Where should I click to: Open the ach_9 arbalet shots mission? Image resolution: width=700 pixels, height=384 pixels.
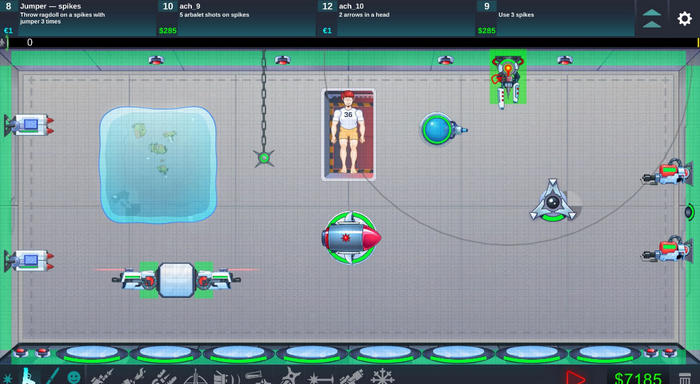pyautogui.click(x=237, y=18)
